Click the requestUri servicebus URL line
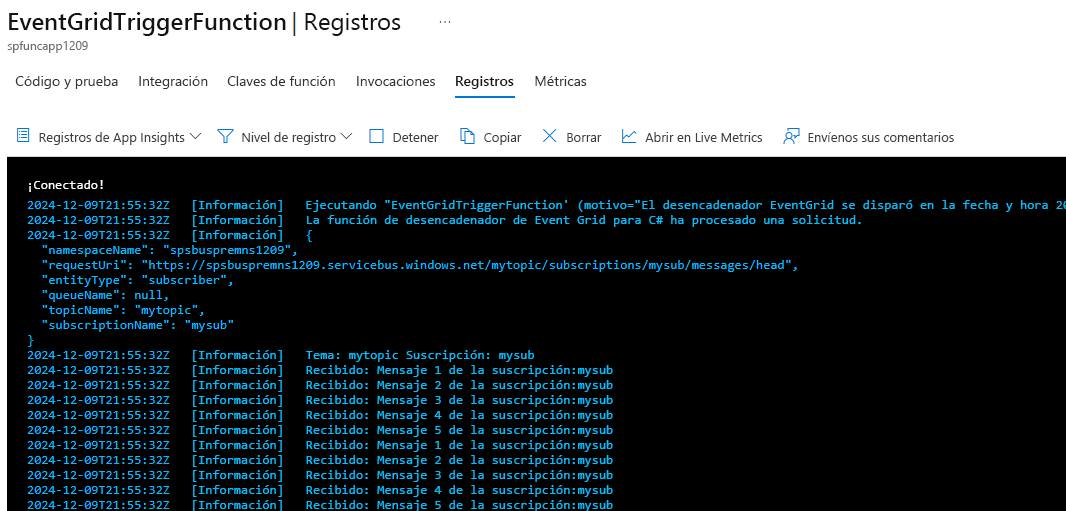1066x511 pixels. tap(419, 265)
